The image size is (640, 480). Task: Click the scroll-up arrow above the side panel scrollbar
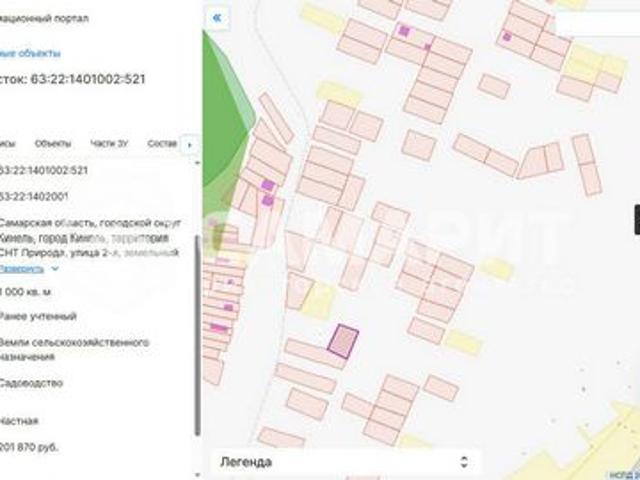click(198, 163)
